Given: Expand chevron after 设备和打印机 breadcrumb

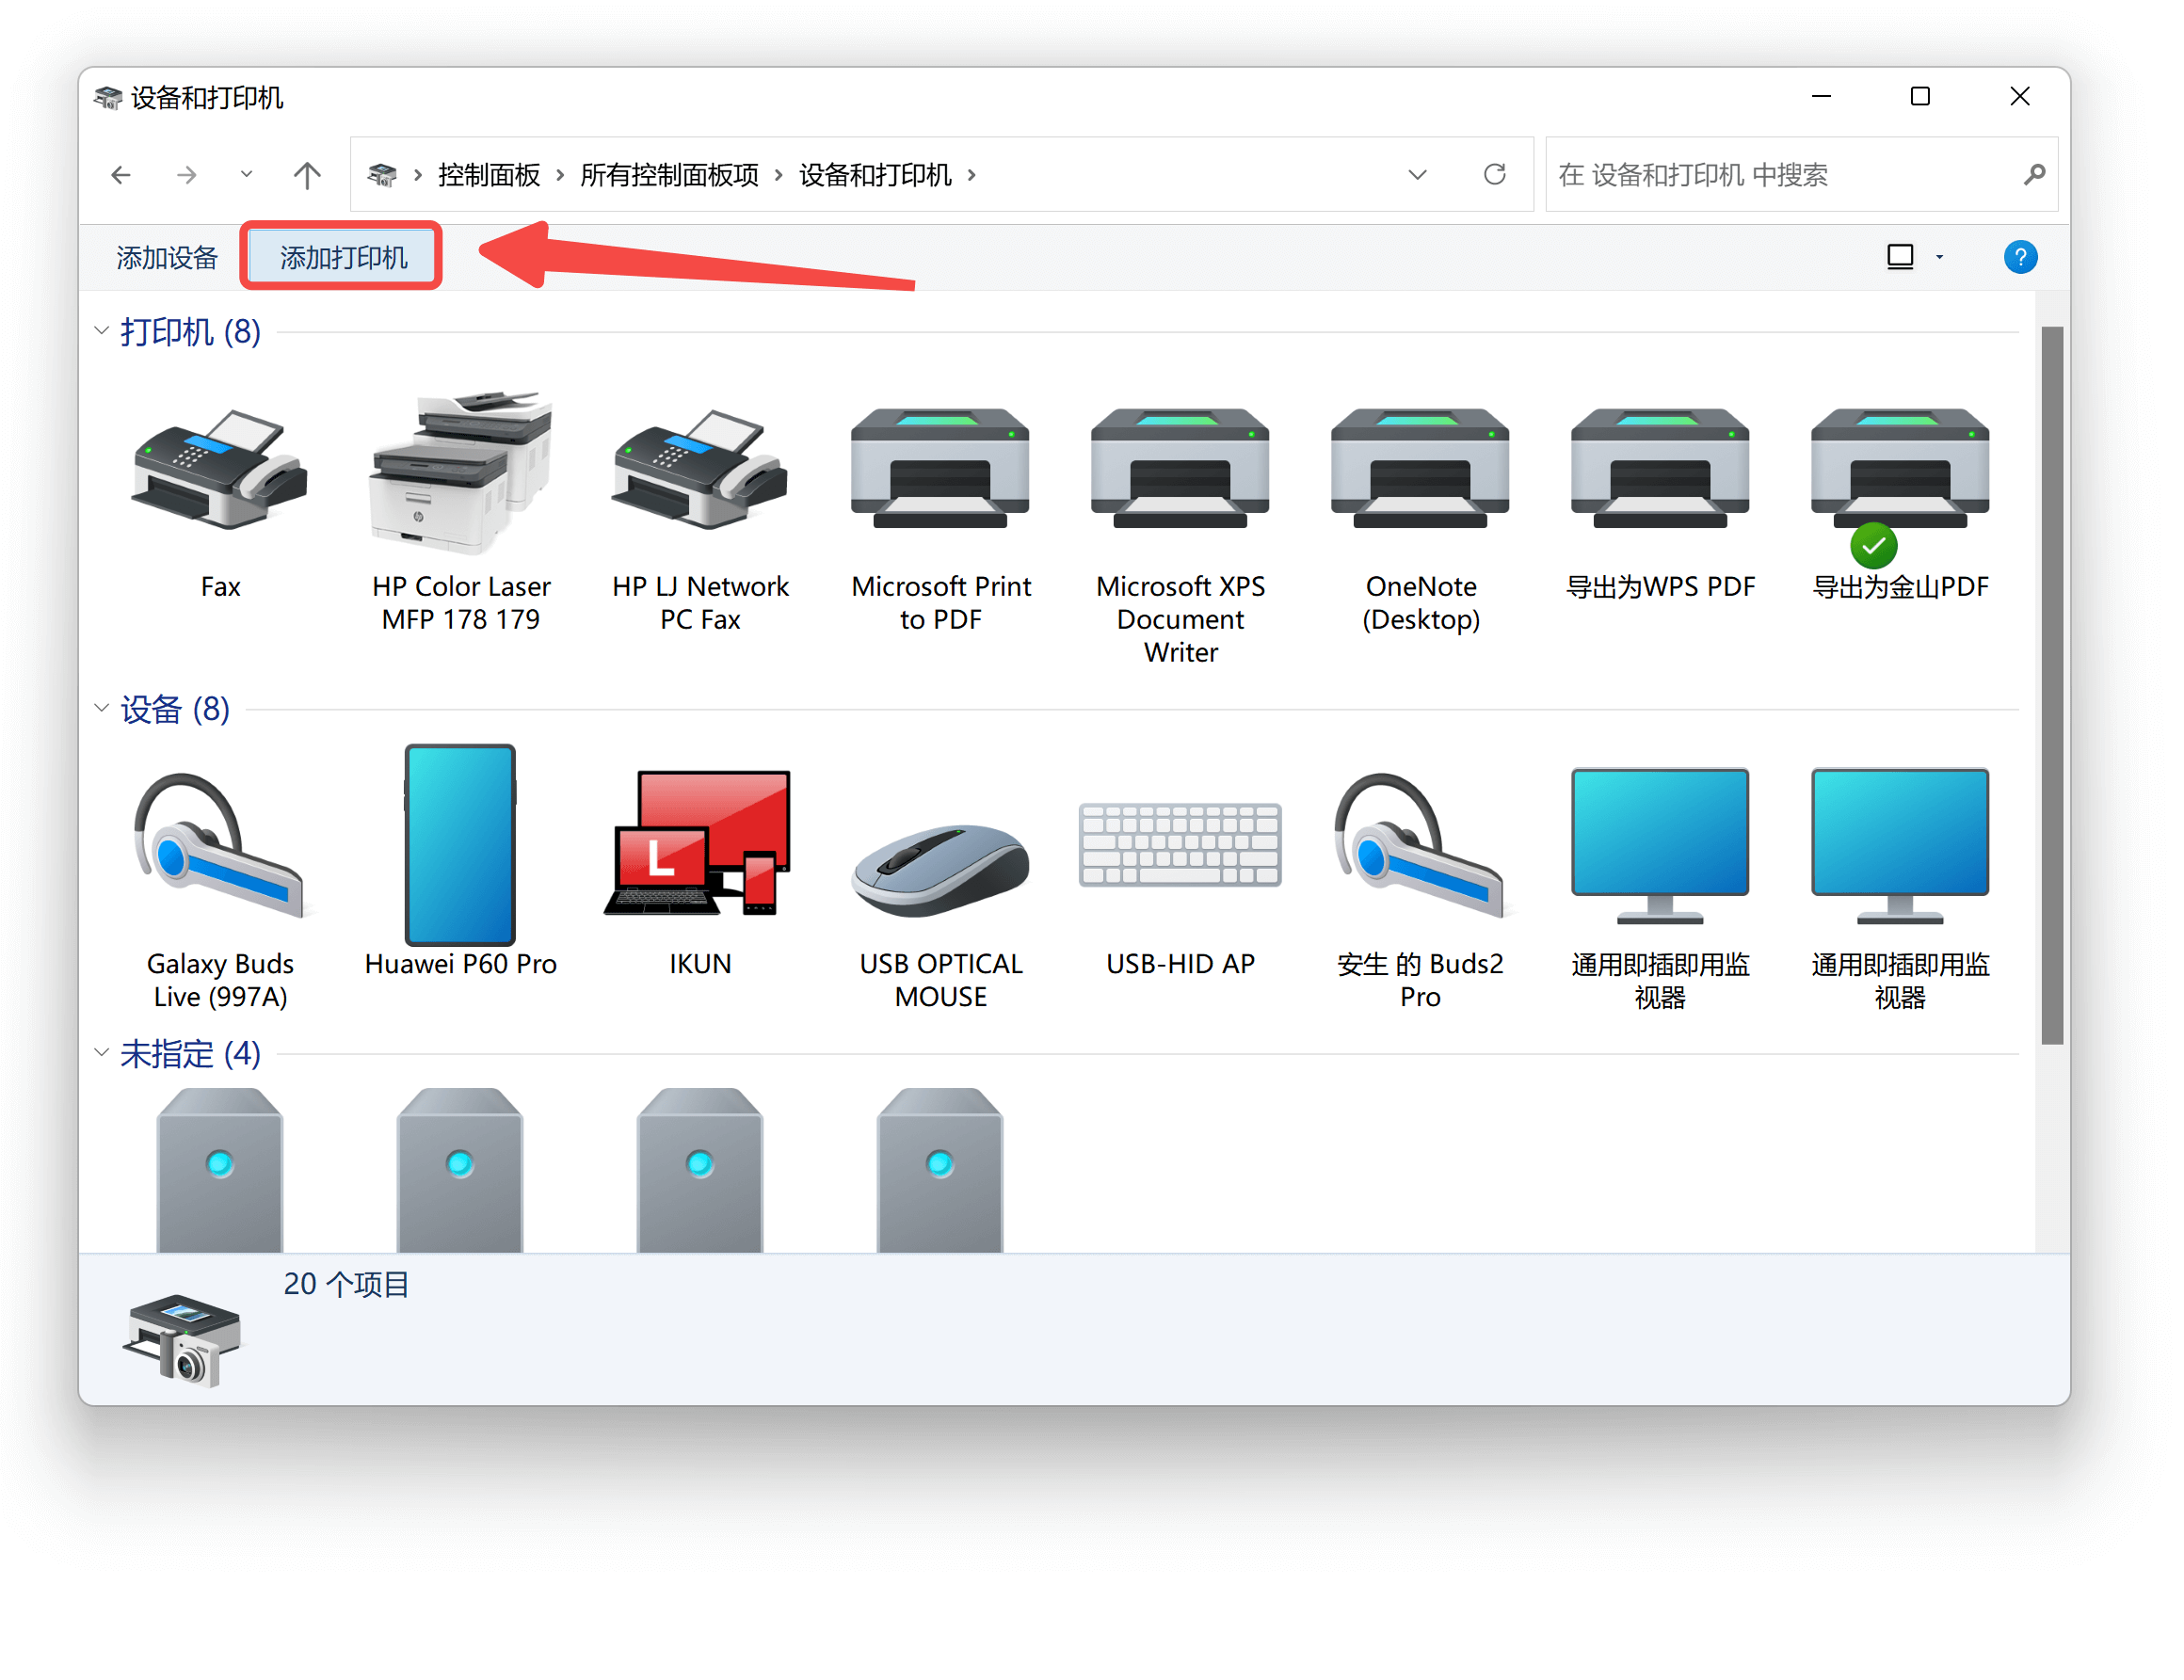Looking at the screenshot, I should coord(971,175).
